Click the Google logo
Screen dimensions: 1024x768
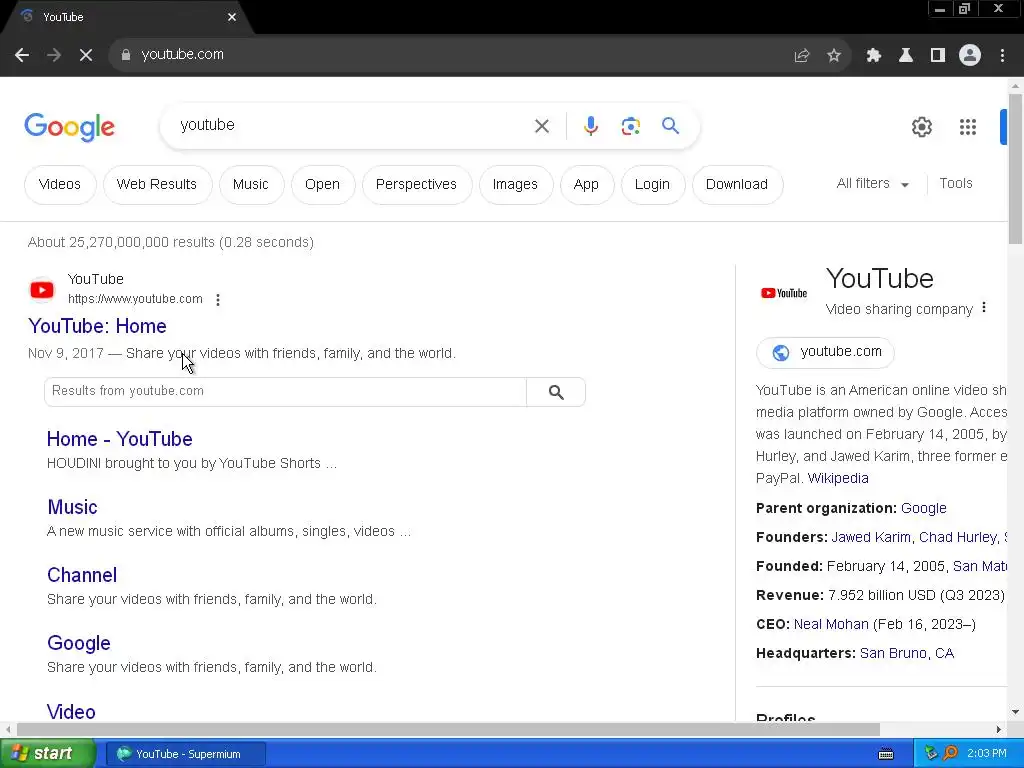(x=69, y=127)
